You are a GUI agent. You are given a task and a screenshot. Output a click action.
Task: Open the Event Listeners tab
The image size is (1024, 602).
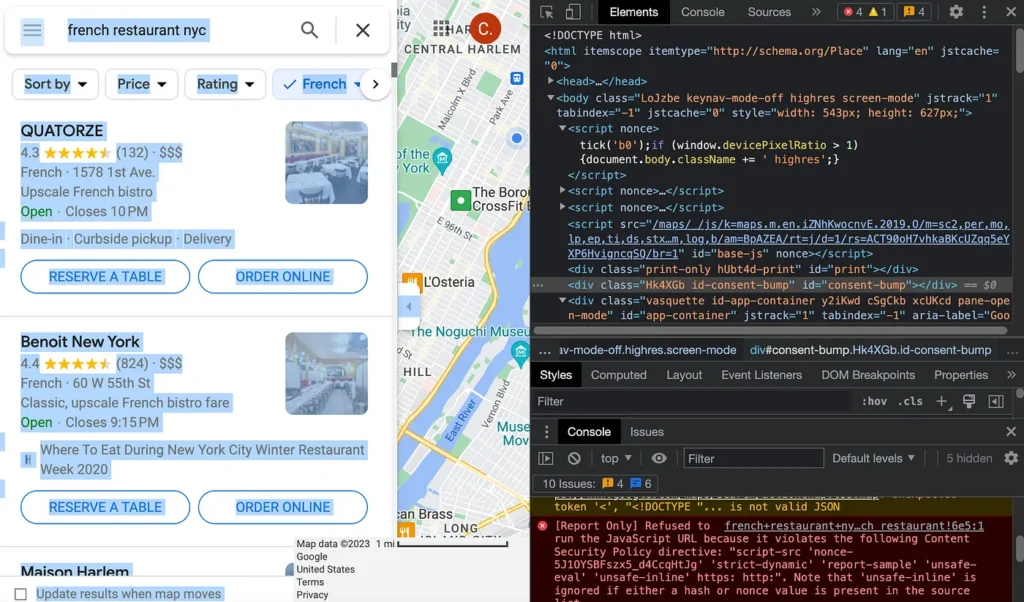click(761, 375)
